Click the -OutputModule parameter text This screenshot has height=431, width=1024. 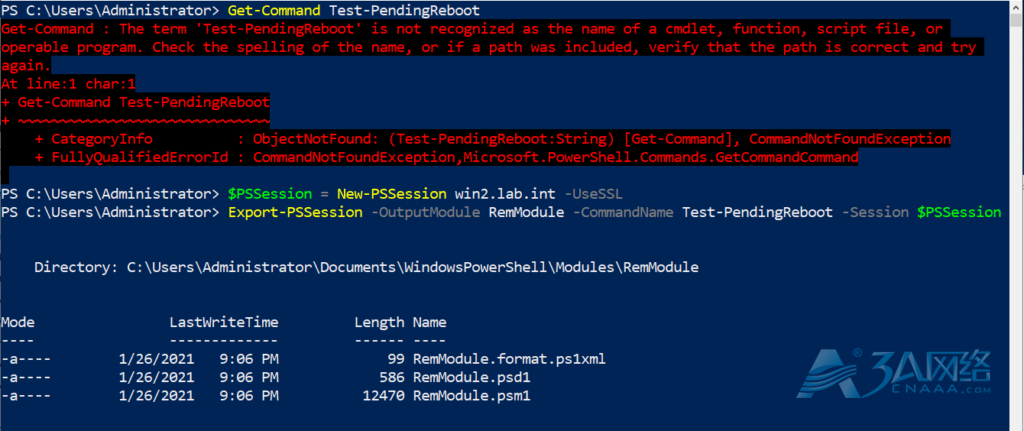(x=425, y=212)
